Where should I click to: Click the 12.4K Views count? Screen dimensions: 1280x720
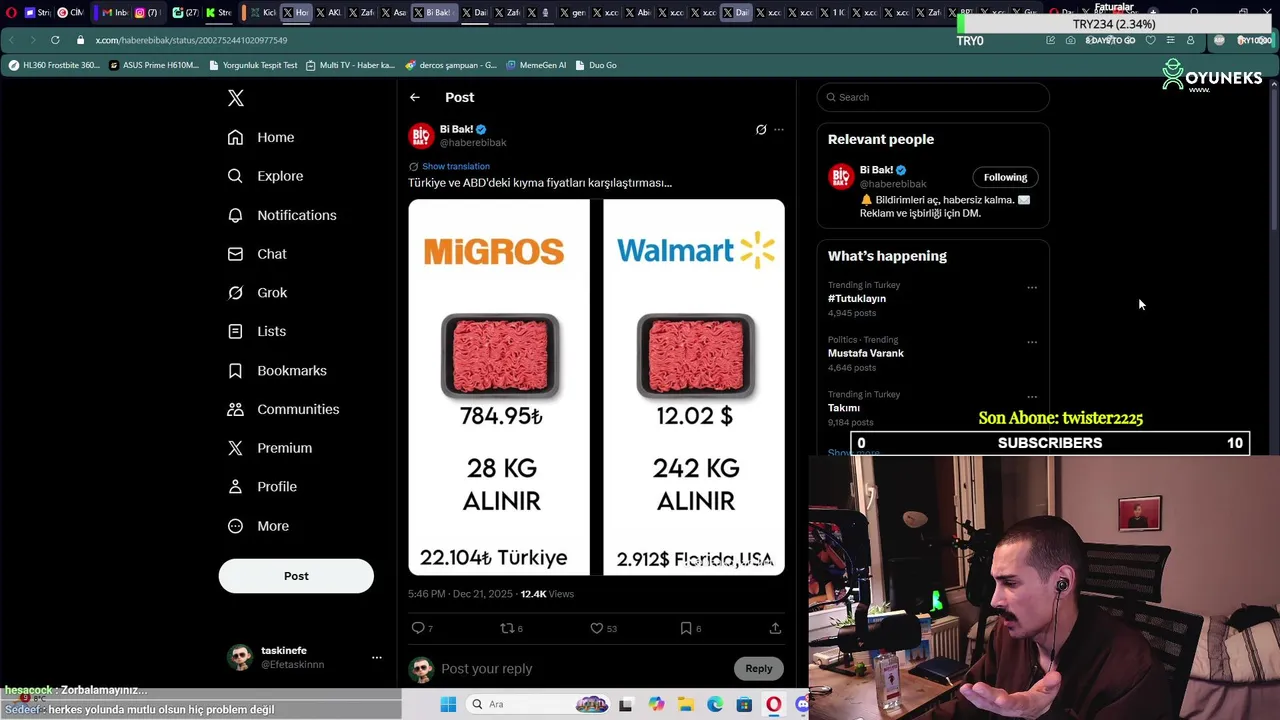(x=547, y=594)
